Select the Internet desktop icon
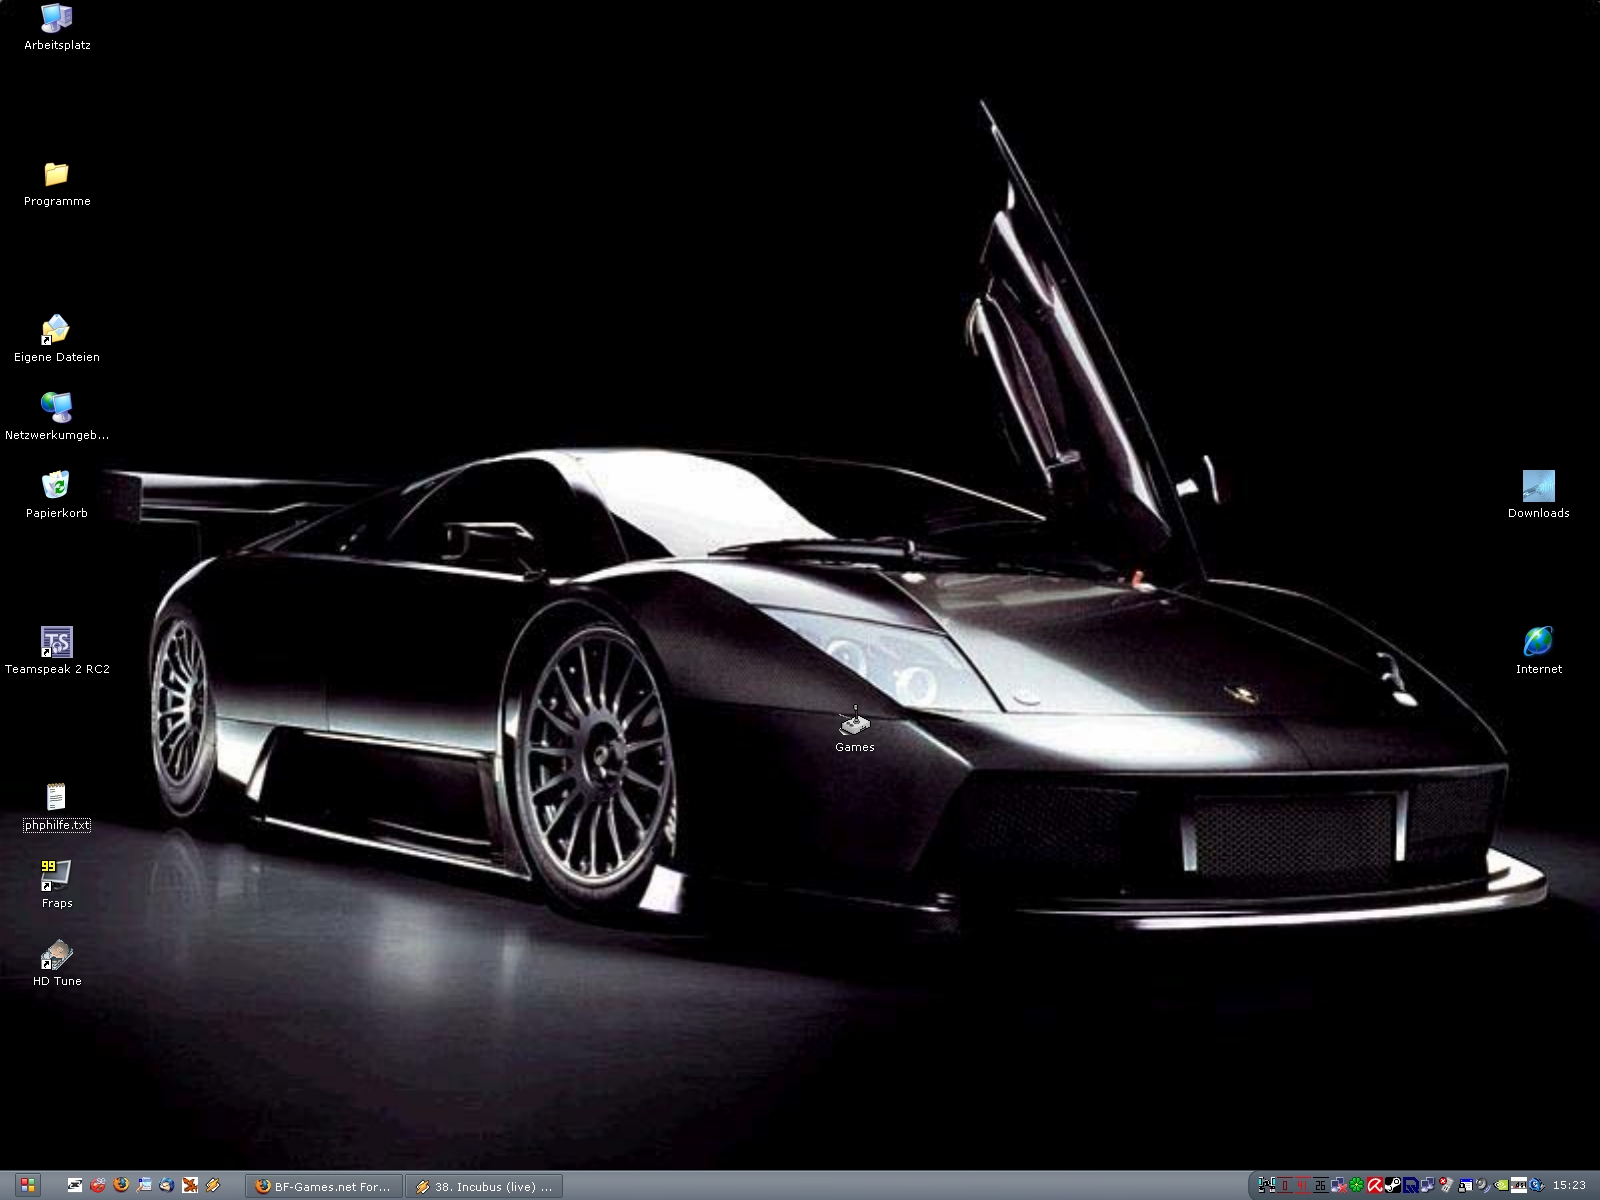Image resolution: width=1600 pixels, height=1200 pixels. click(x=1539, y=652)
